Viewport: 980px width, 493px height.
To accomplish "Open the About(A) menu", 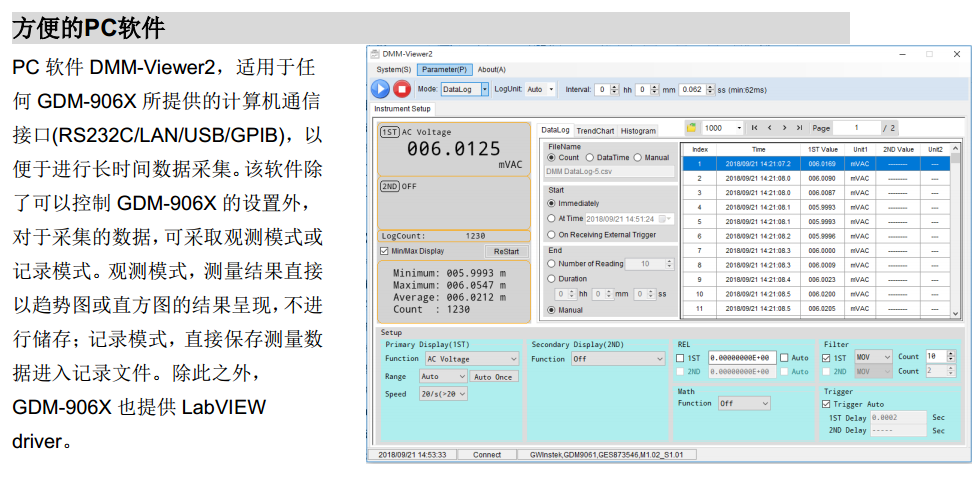I will pos(491,69).
